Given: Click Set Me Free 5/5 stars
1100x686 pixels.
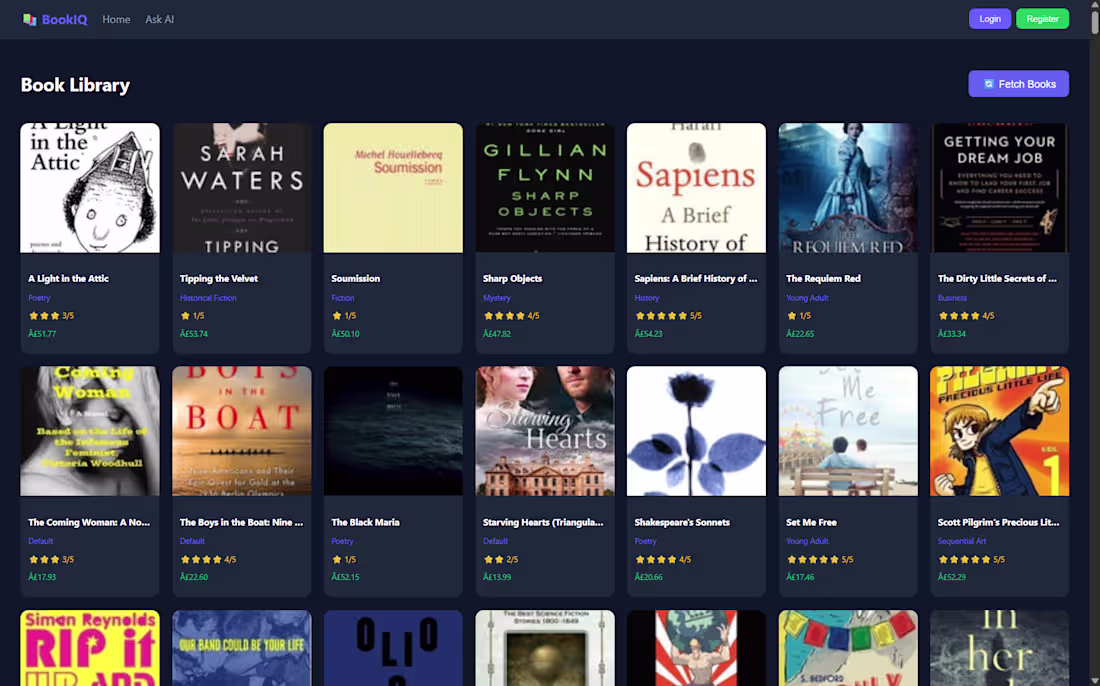Looking at the screenshot, I should (x=819, y=560).
